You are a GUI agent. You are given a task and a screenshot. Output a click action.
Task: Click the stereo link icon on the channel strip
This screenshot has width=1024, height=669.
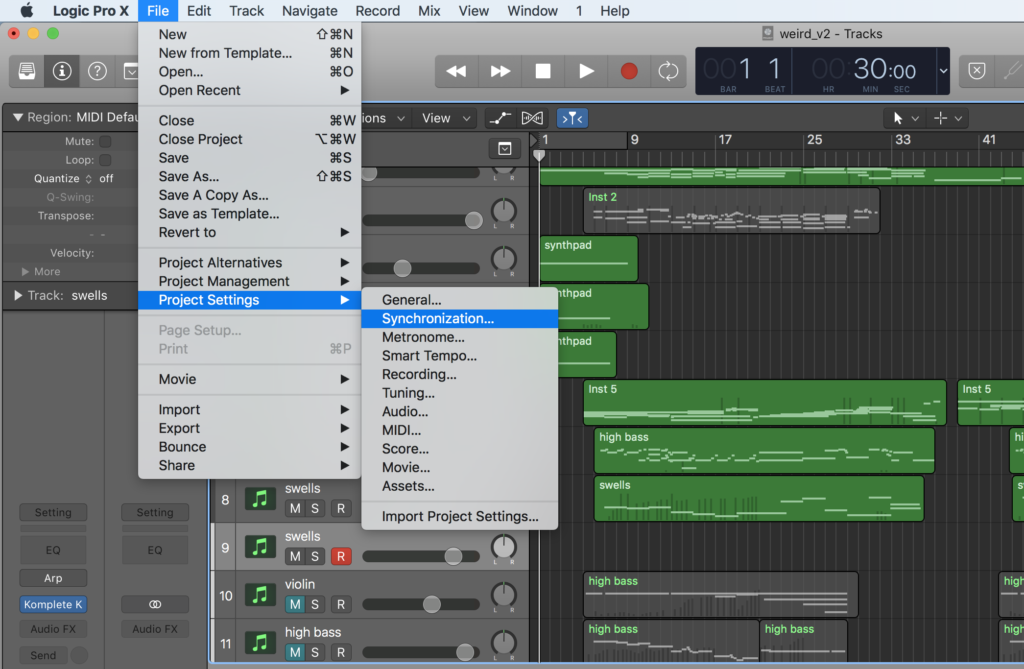click(155, 604)
